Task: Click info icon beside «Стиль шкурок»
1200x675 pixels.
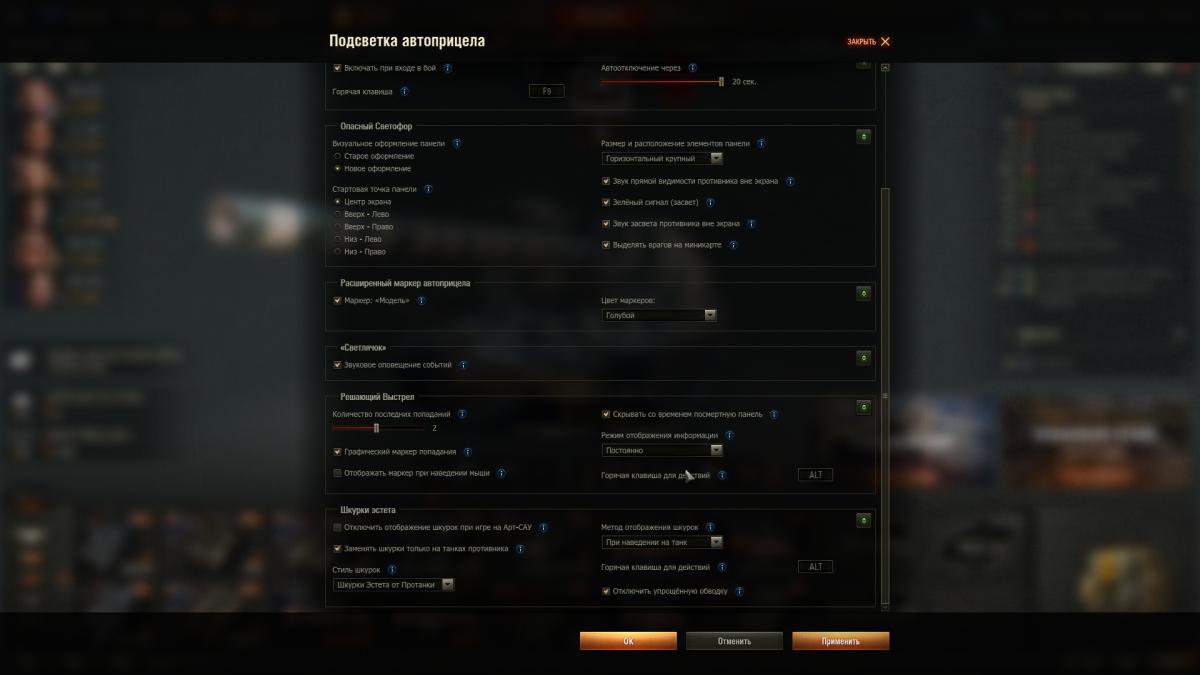Action: coord(392,569)
